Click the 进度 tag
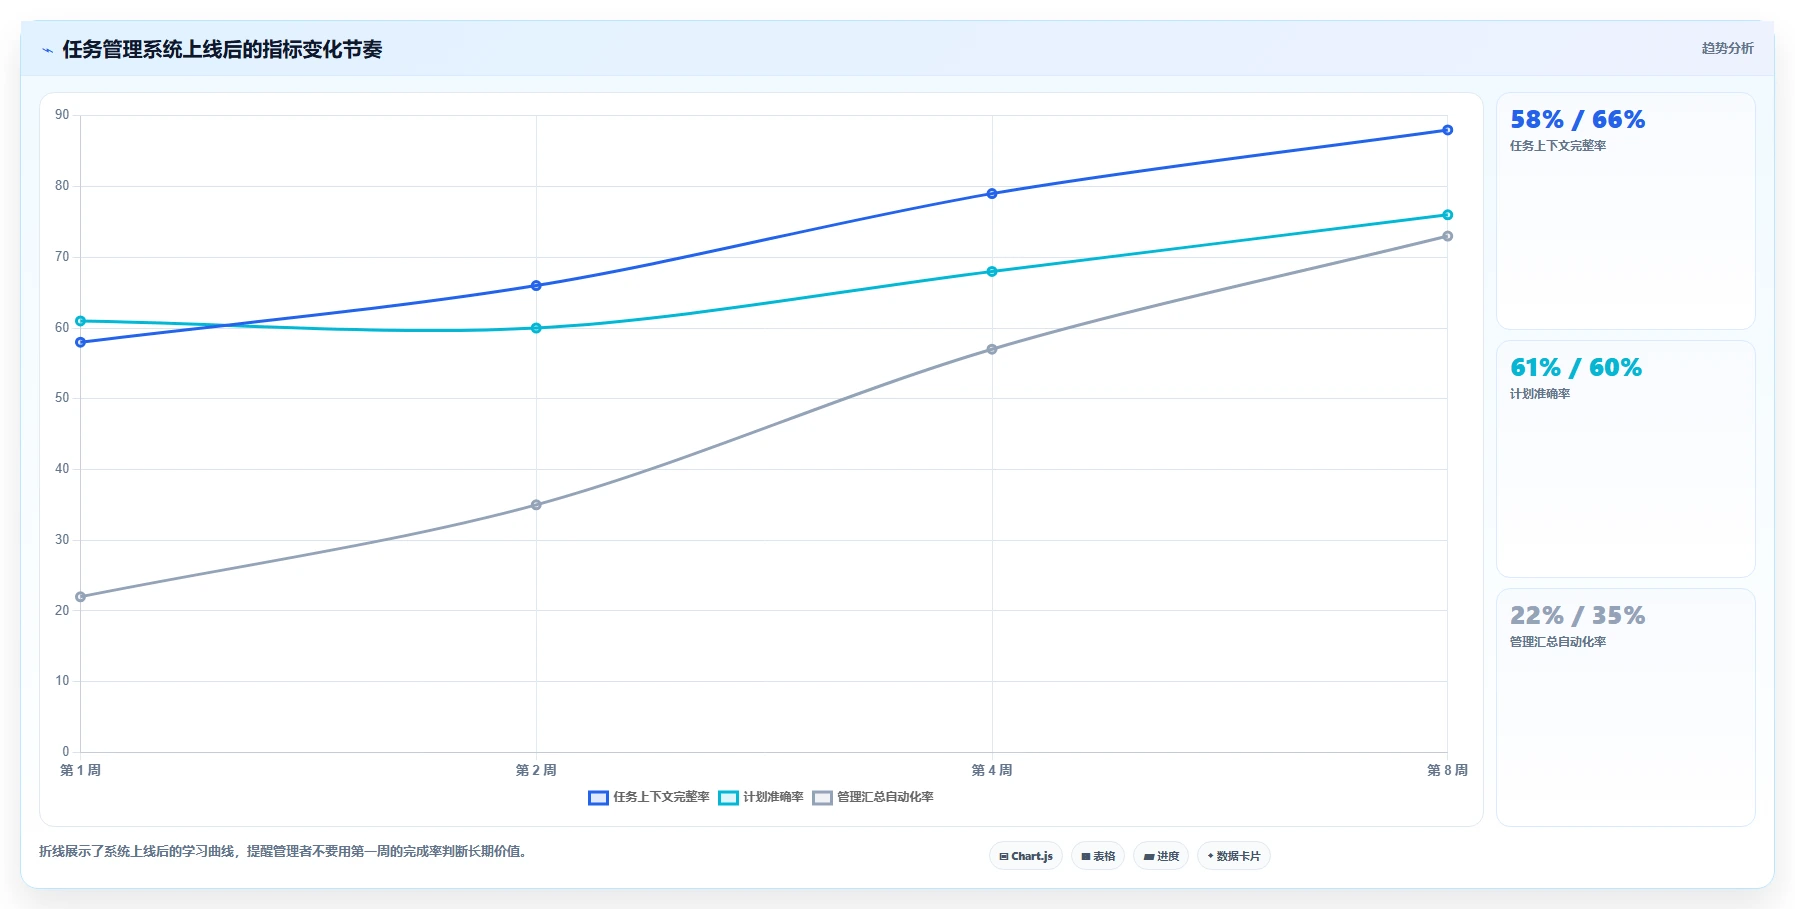 pyautogui.click(x=1161, y=856)
